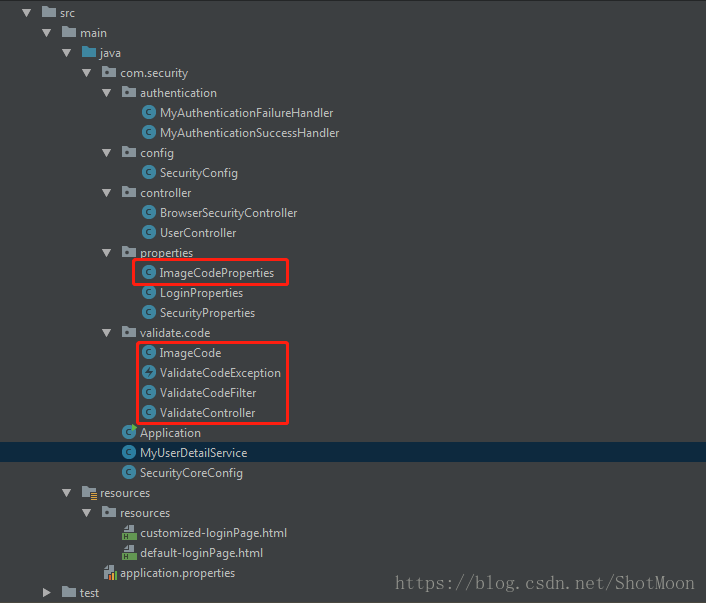706x603 pixels.
Task: Select LoginProperties class name
Action: [x=201, y=293]
